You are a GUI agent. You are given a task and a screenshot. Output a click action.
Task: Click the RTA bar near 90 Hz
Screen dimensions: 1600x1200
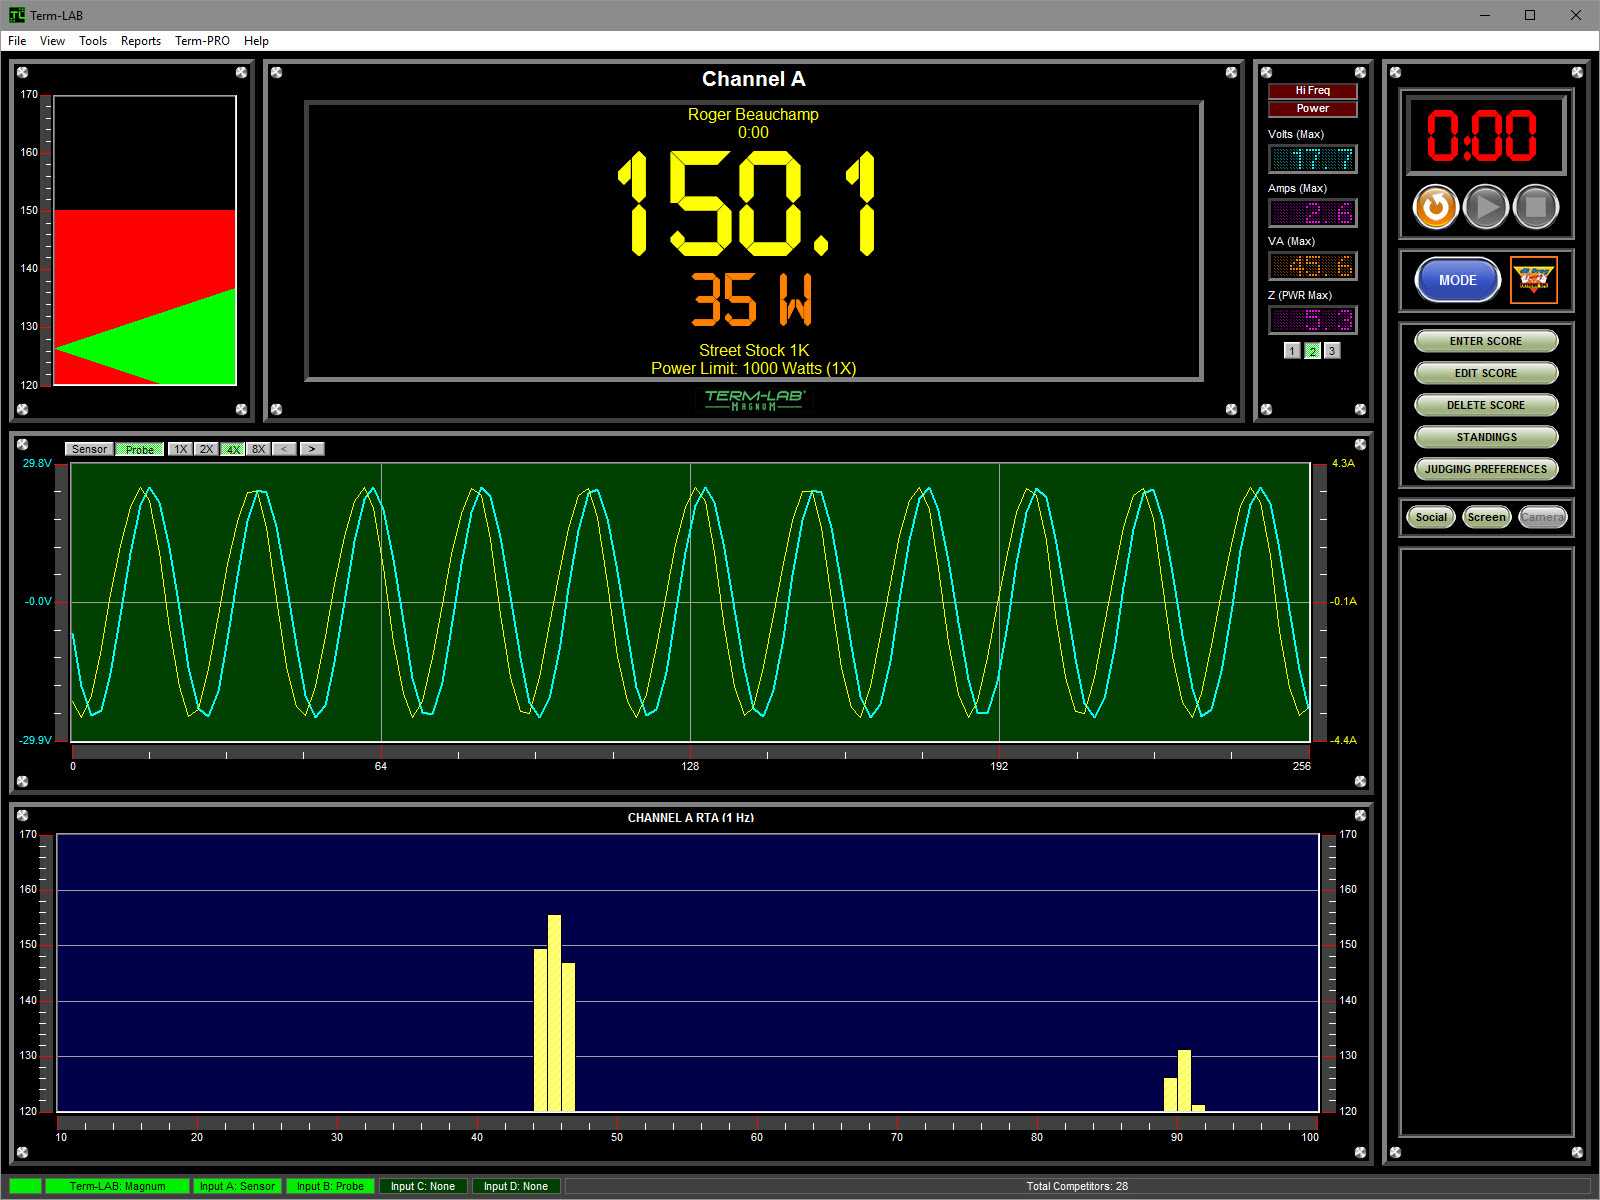tap(1184, 1080)
